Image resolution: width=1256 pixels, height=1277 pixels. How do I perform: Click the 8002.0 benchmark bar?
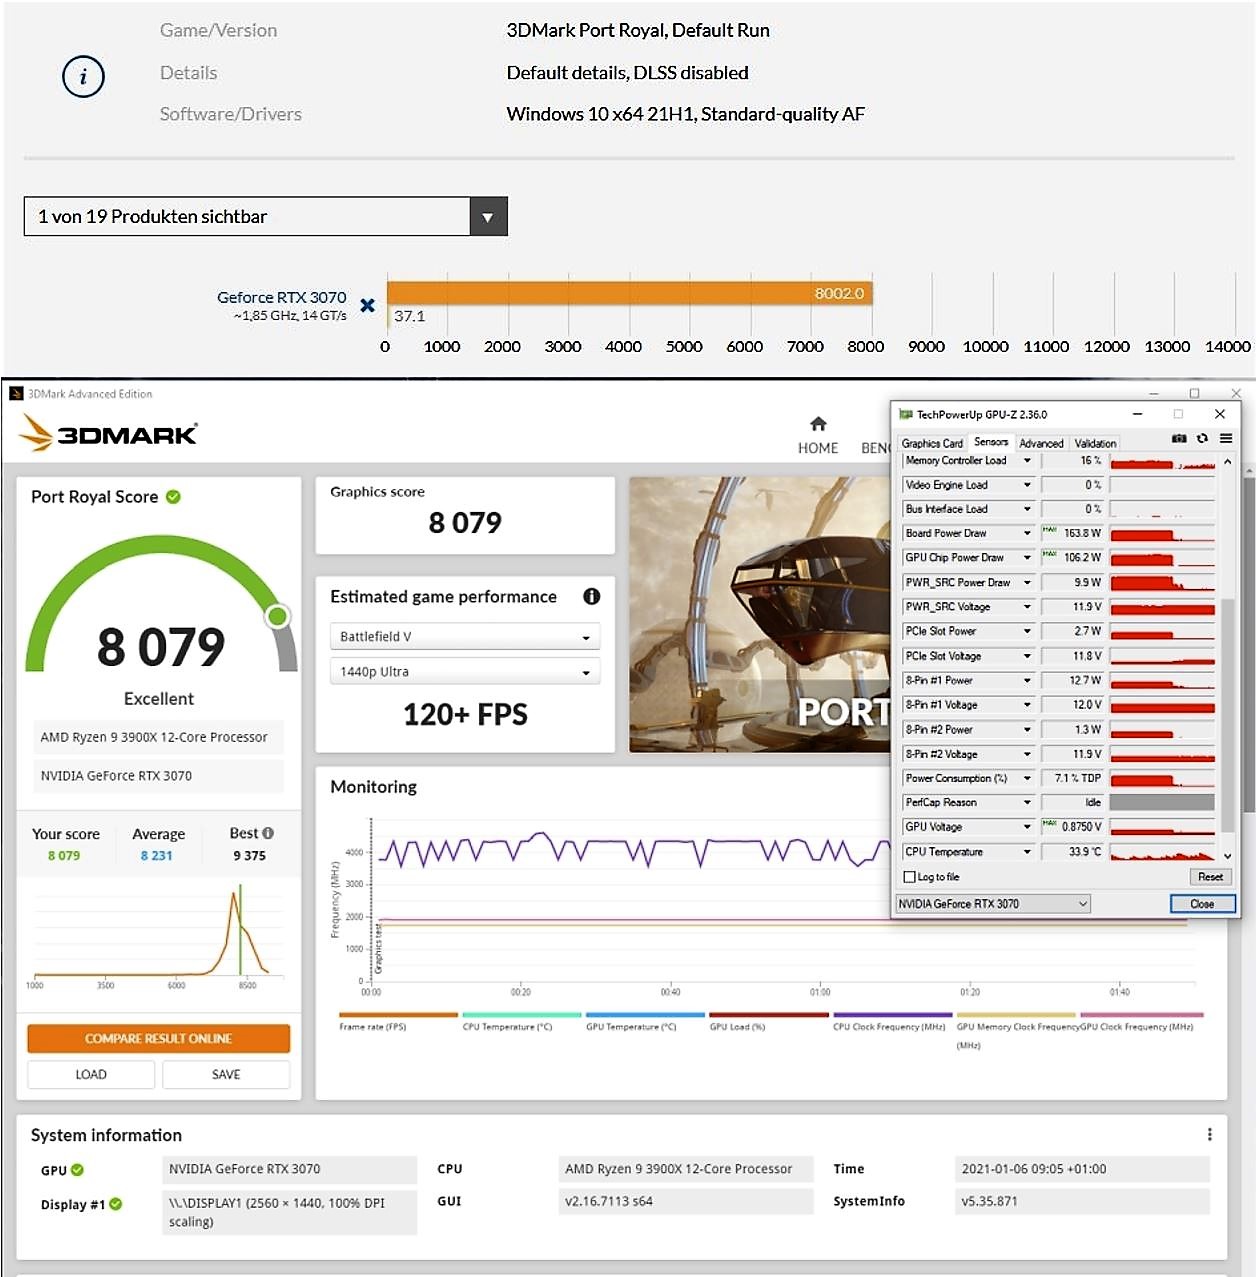(x=630, y=293)
